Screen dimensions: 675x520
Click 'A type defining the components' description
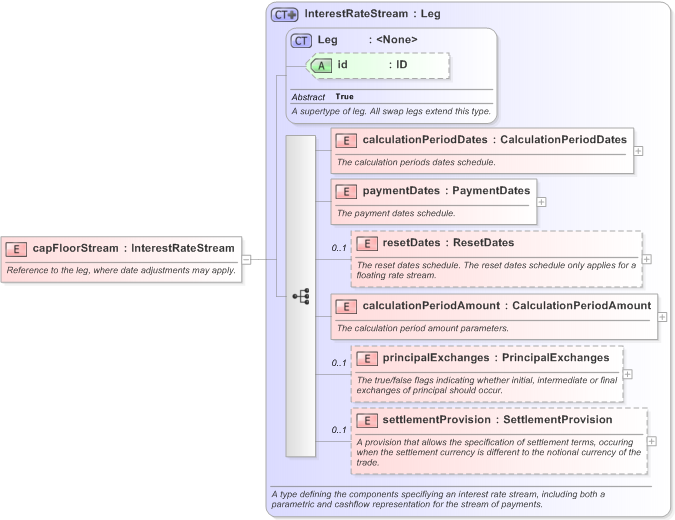(x=438, y=499)
